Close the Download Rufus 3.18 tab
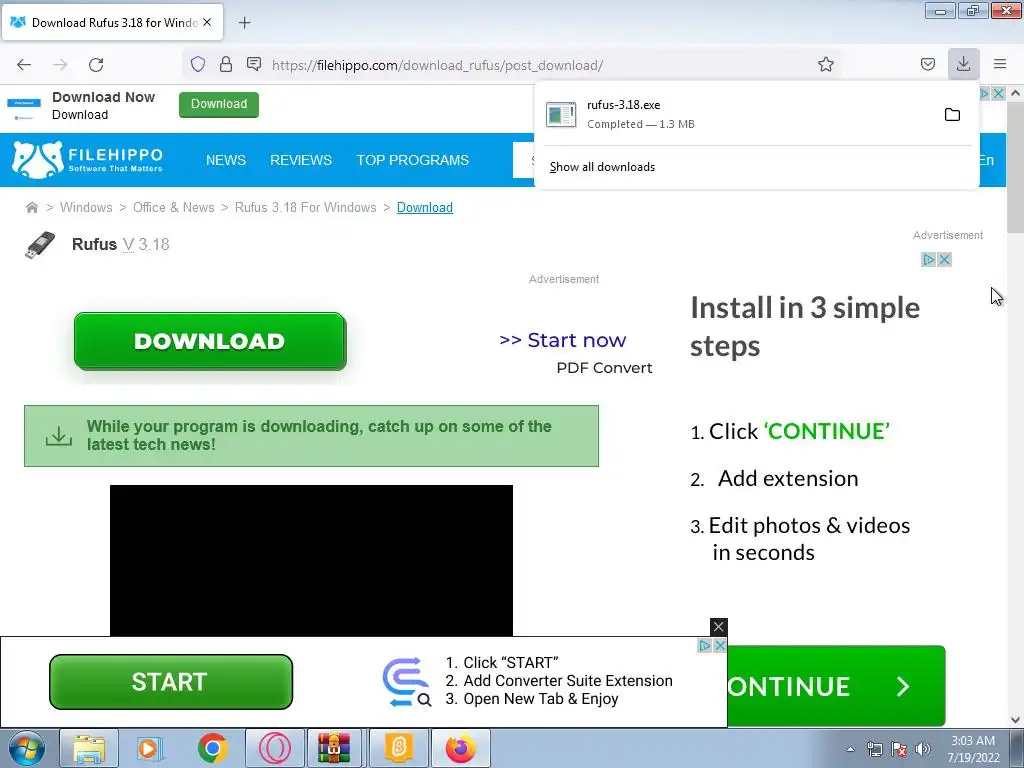 click(207, 22)
